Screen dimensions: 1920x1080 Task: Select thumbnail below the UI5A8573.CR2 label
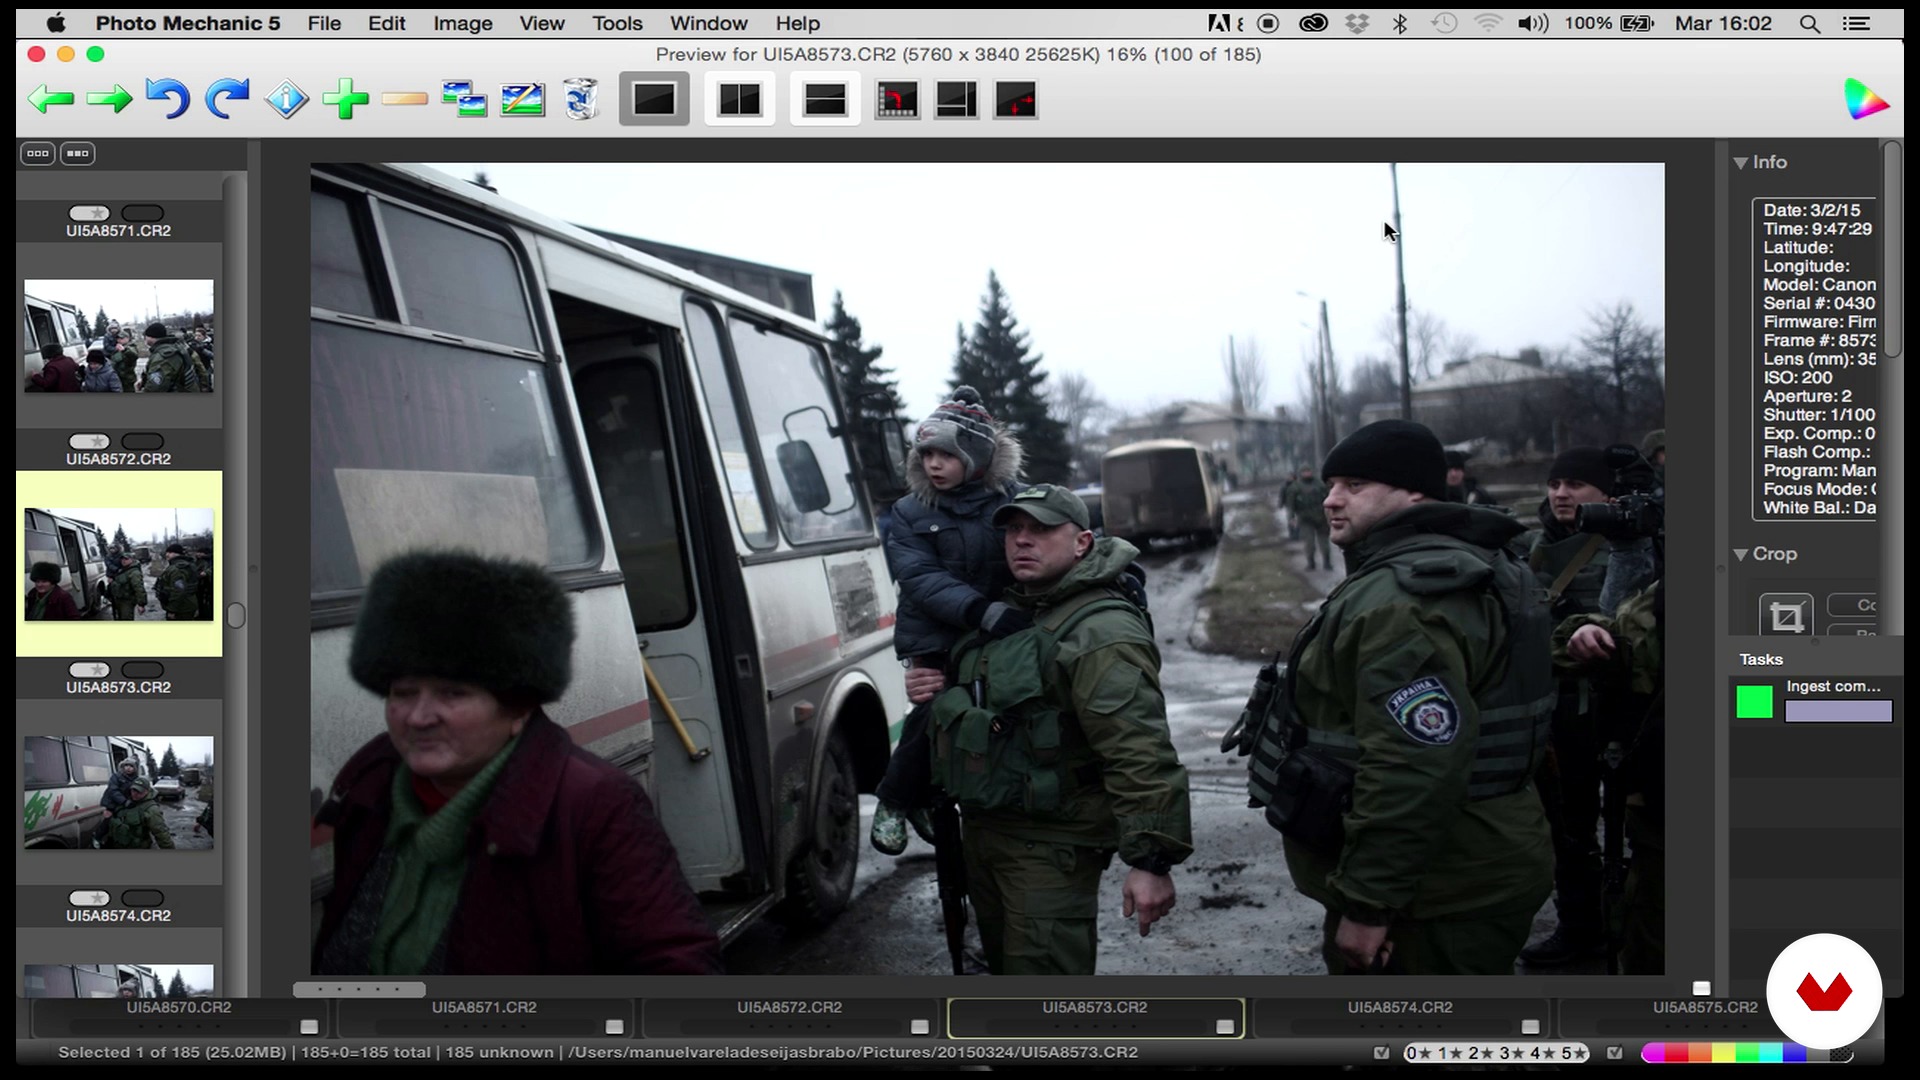[x=119, y=793]
